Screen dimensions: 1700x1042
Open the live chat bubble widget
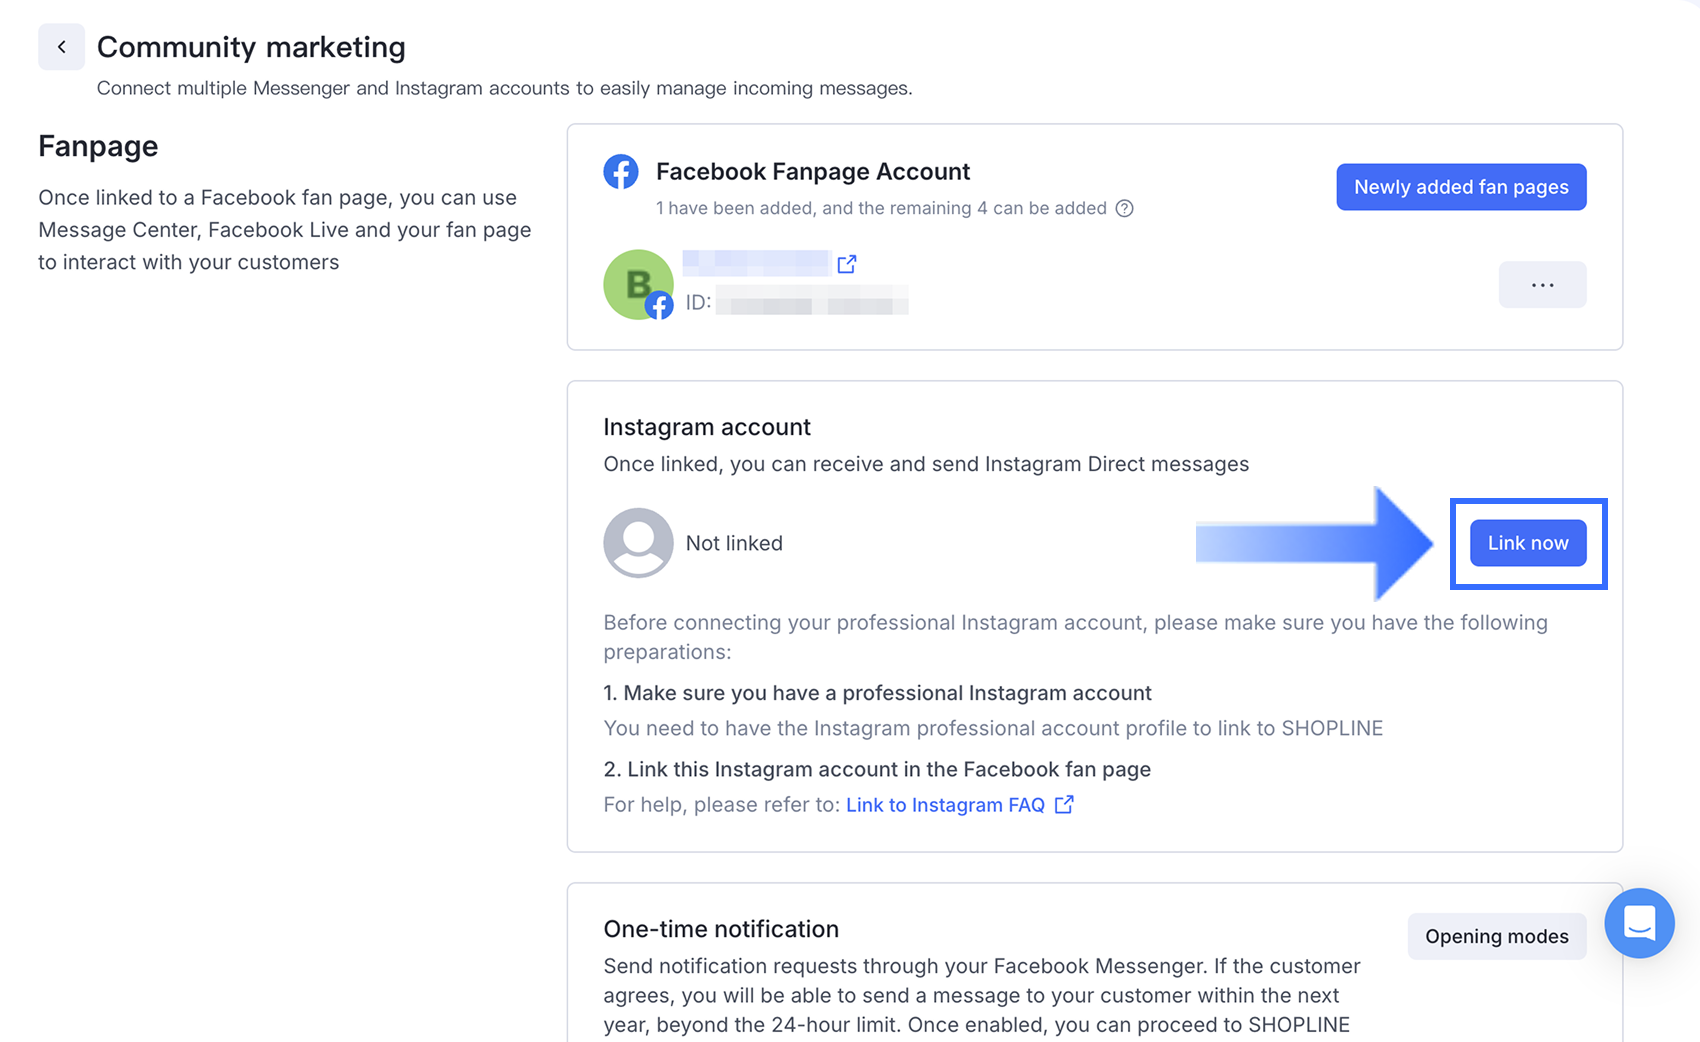click(x=1639, y=923)
